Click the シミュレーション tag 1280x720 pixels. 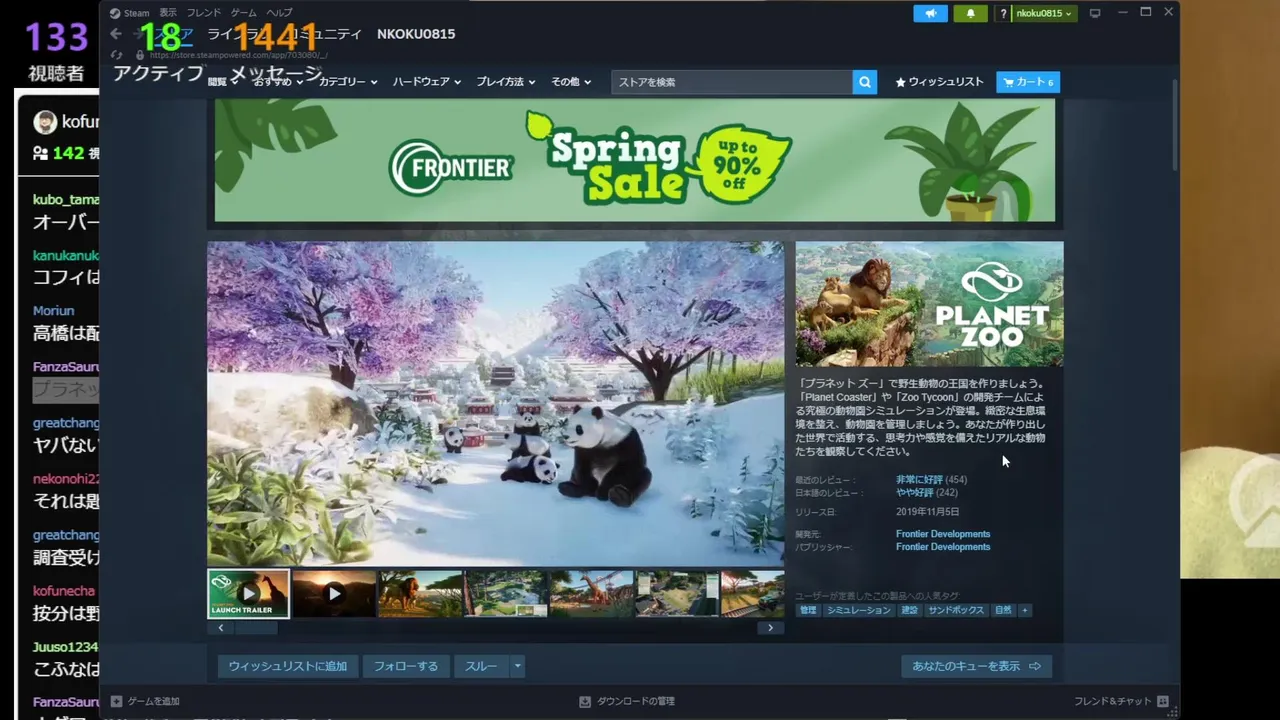(x=858, y=610)
